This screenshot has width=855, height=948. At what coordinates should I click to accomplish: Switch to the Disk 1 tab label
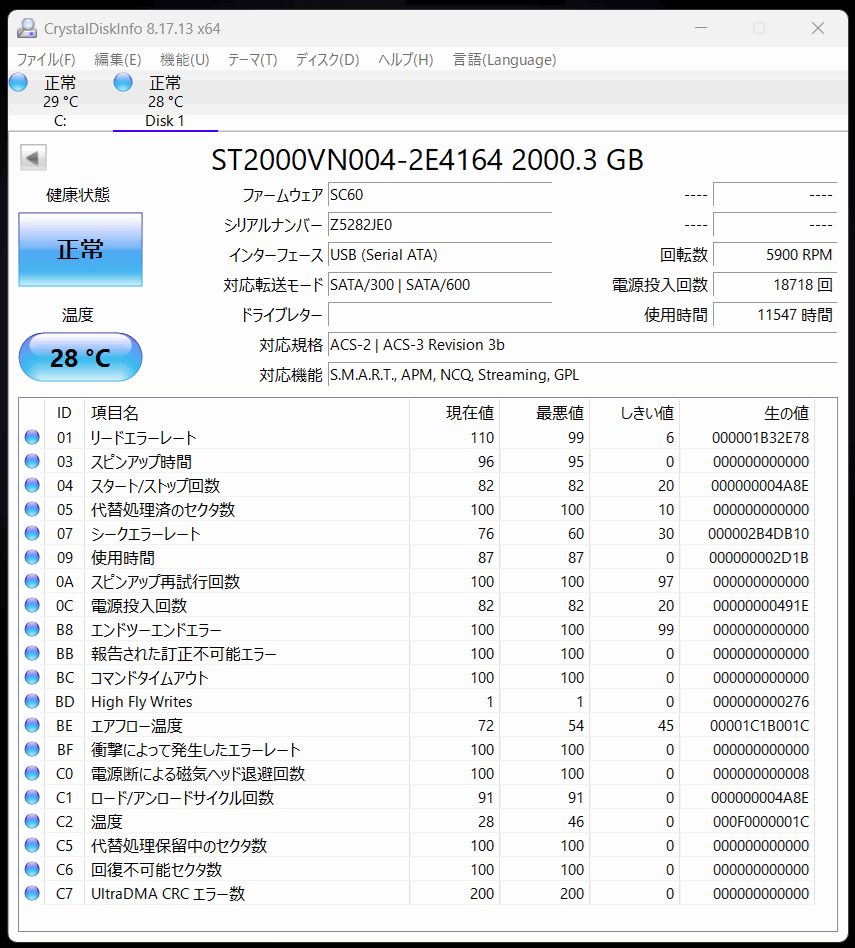pos(164,121)
